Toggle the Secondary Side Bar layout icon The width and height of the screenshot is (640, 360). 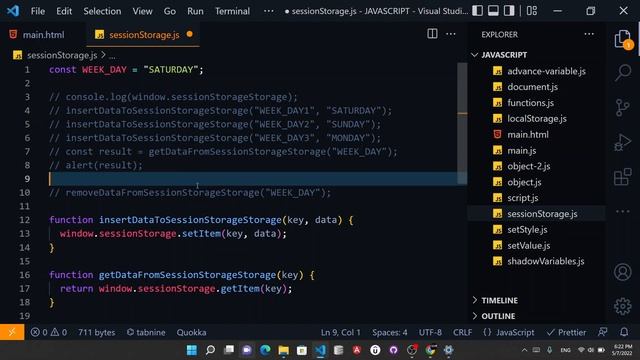pyautogui.click(x=509, y=11)
